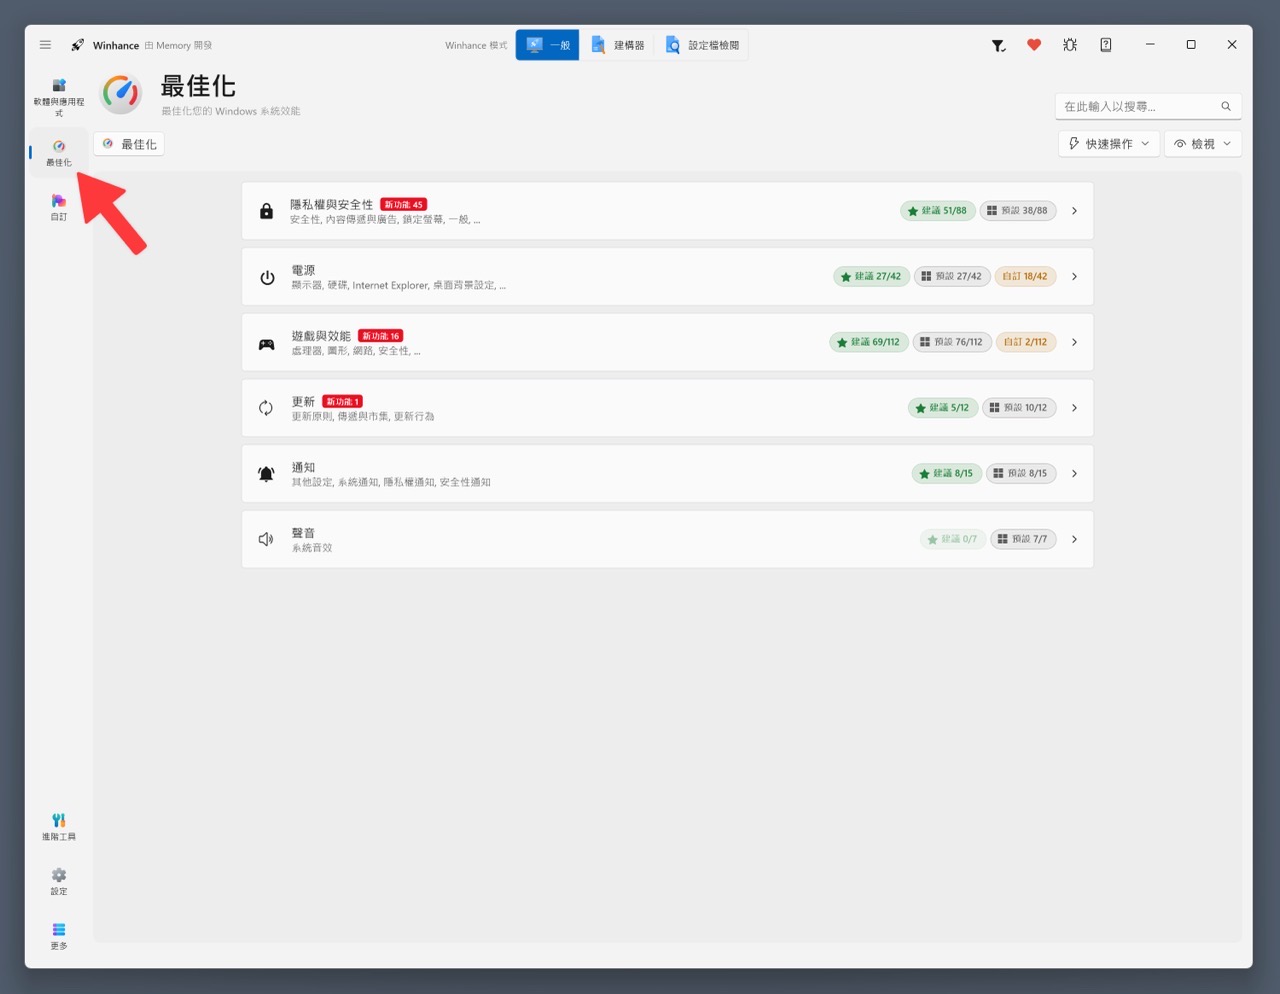Click the 預設 38/88 badge
Image resolution: width=1280 pixels, height=994 pixels.
pos(1018,211)
